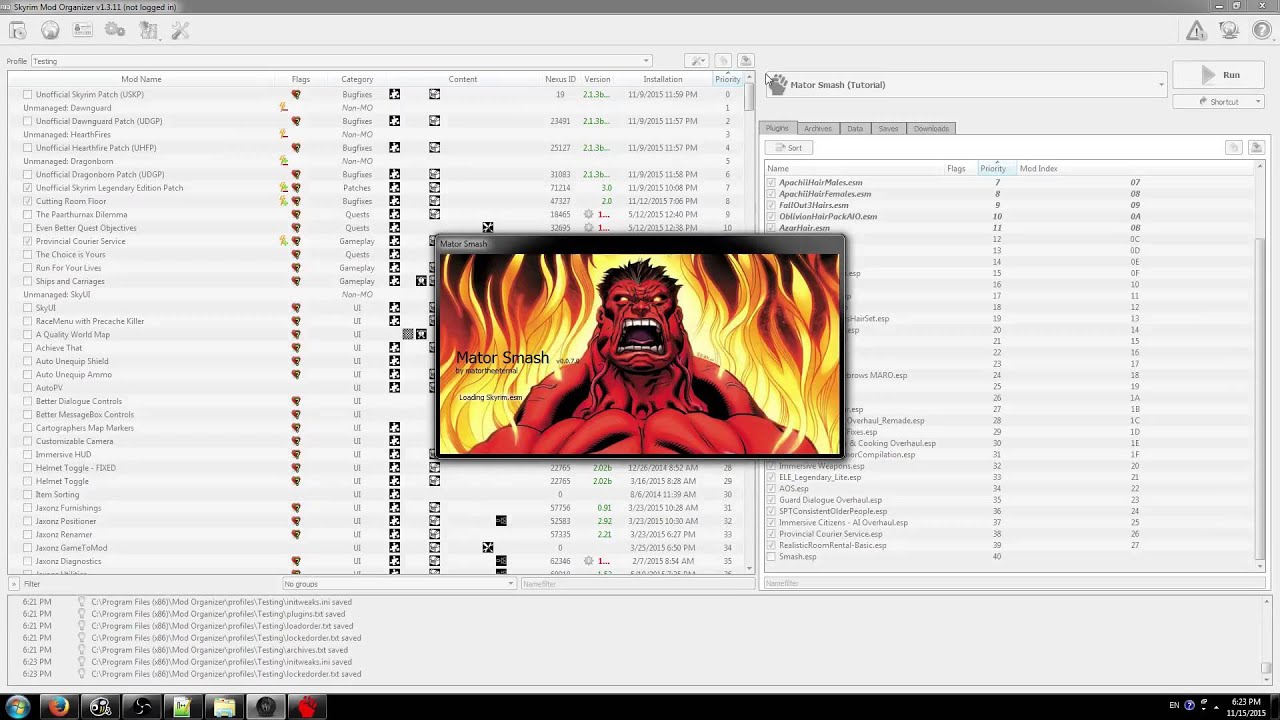Click the heart flag icon for SkyUI mod

click(x=296, y=308)
